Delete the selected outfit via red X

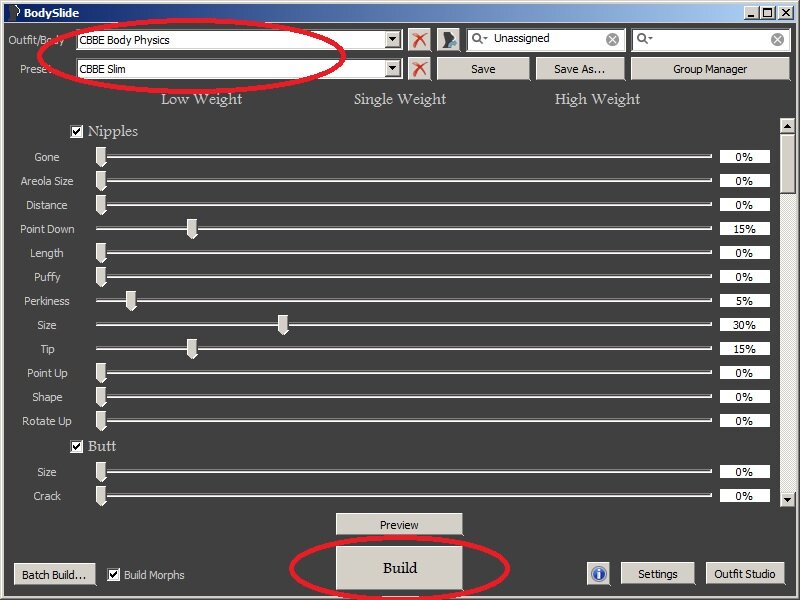pos(419,40)
